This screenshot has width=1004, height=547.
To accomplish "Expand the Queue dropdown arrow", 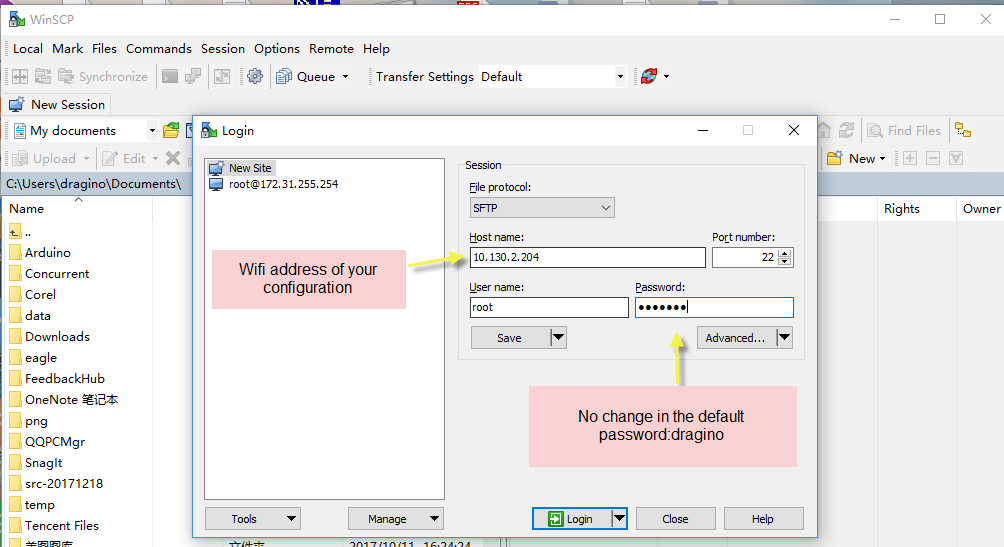I will [x=346, y=77].
